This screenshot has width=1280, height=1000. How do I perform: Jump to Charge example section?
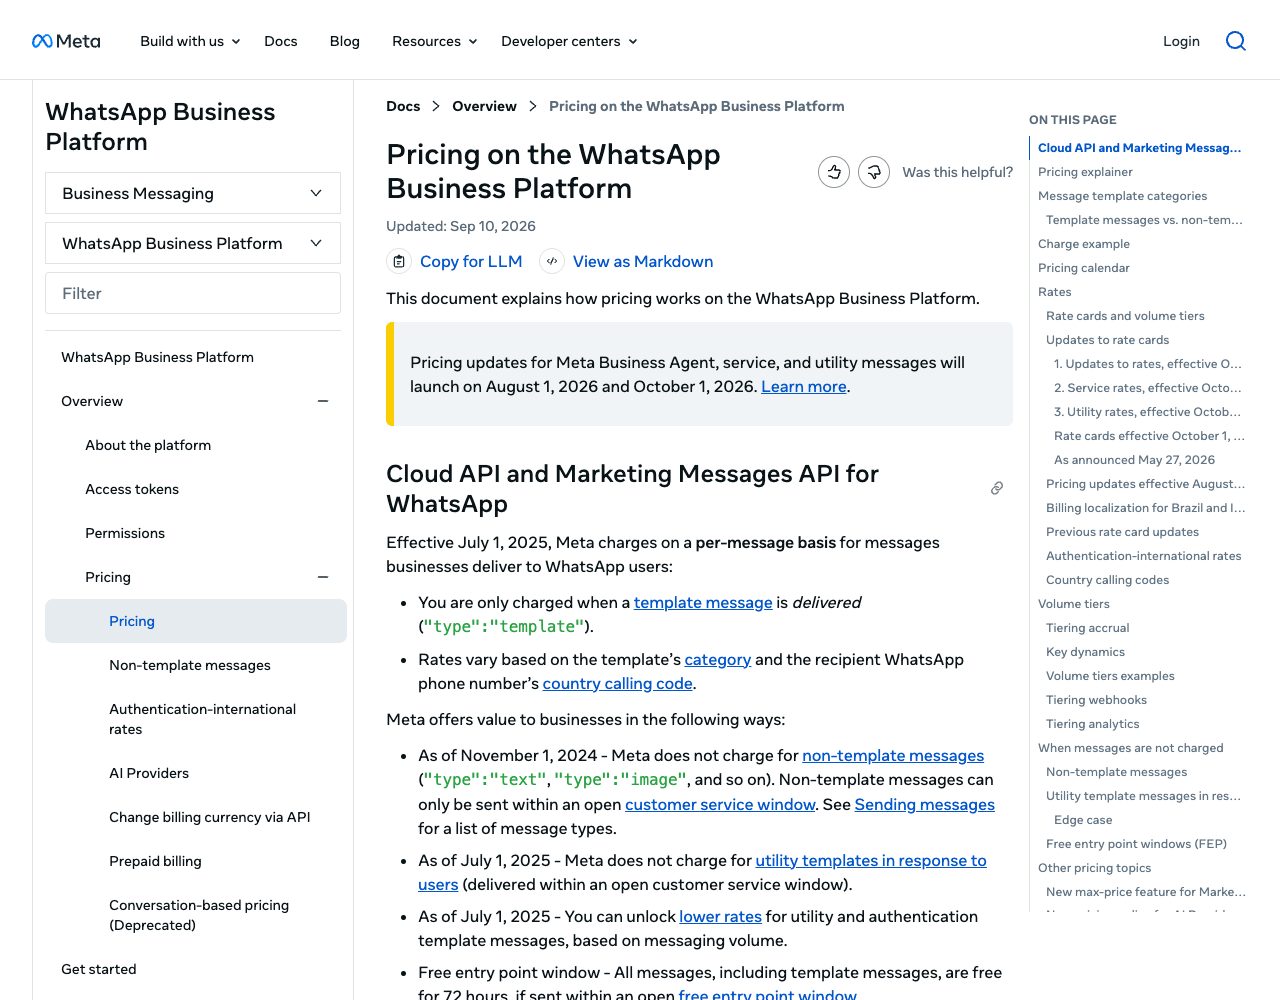coord(1084,244)
